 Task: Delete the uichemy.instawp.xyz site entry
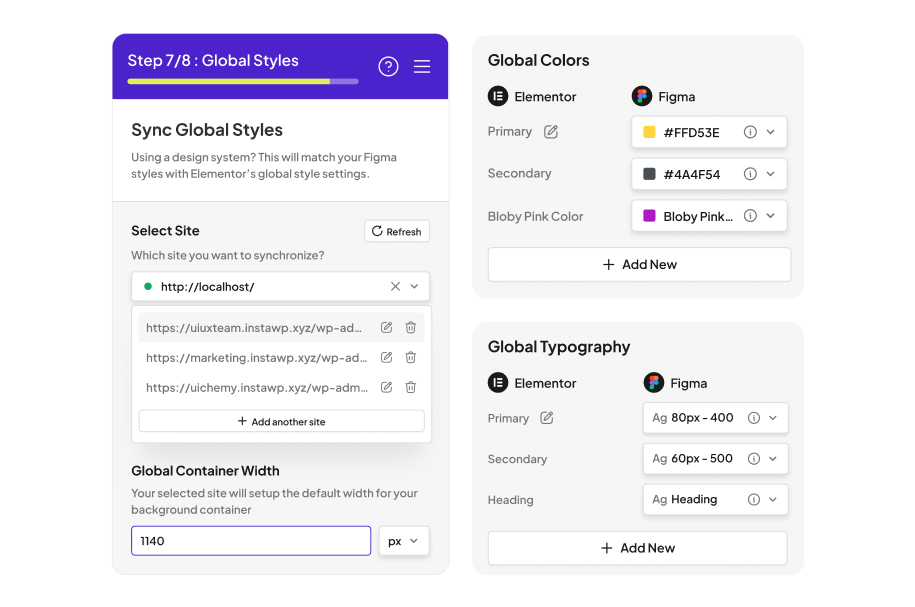(x=411, y=387)
